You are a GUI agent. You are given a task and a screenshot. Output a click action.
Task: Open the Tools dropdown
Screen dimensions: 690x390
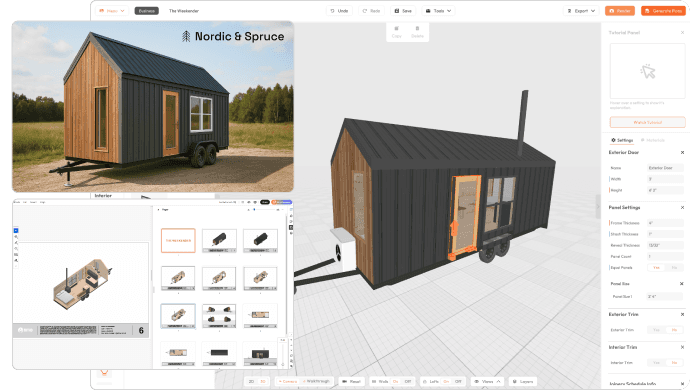pyautogui.click(x=438, y=11)
